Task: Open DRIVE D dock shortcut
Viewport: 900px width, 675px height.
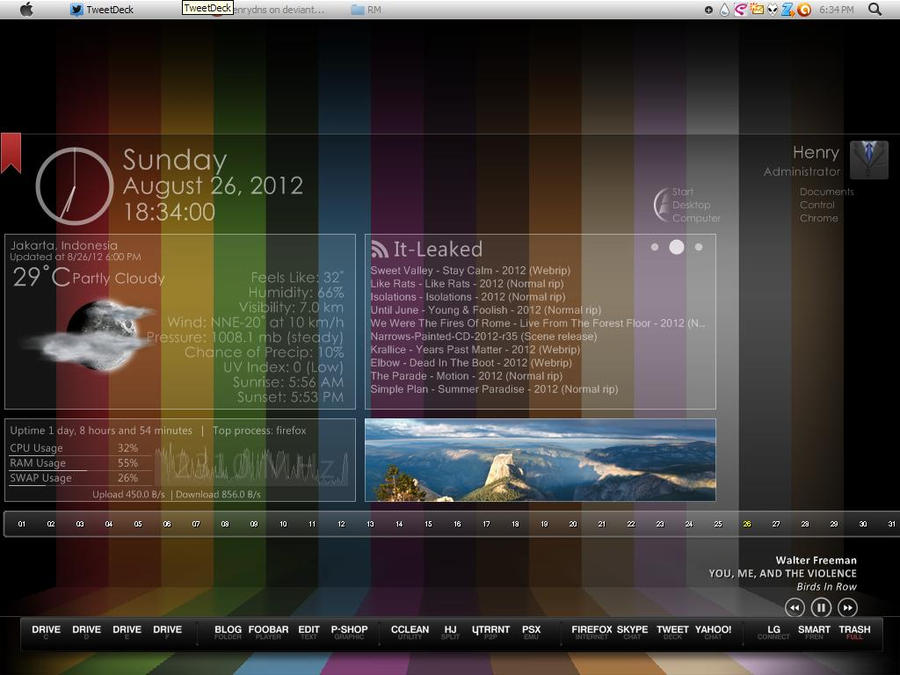Action: 87,631
